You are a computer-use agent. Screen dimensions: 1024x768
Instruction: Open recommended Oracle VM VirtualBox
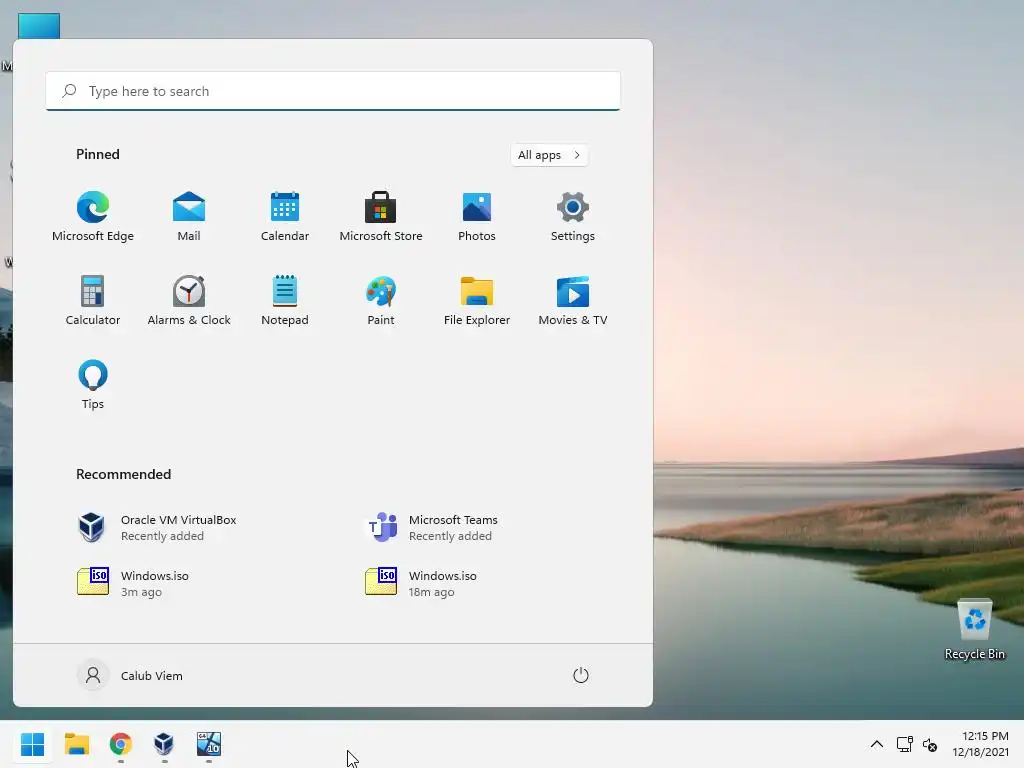[157, 528]
